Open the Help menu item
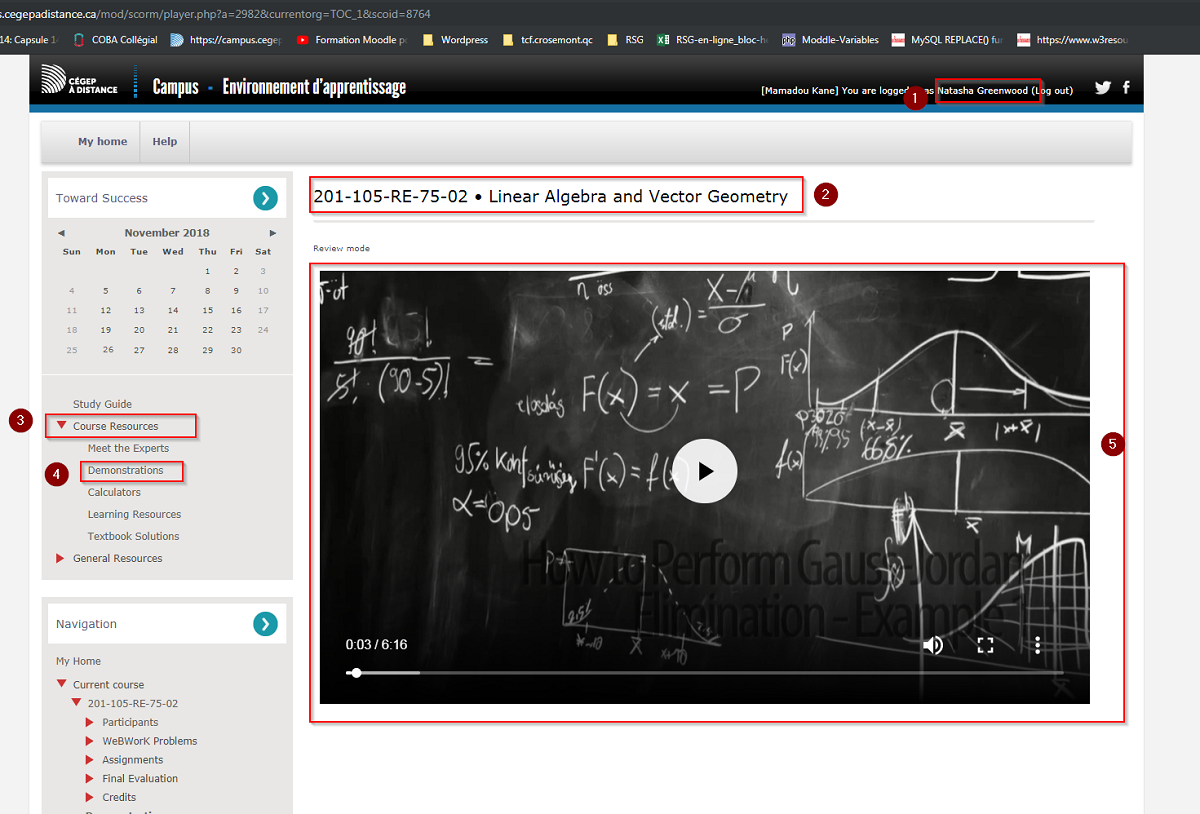This screenshot has height=814, width=1200. 164,142
